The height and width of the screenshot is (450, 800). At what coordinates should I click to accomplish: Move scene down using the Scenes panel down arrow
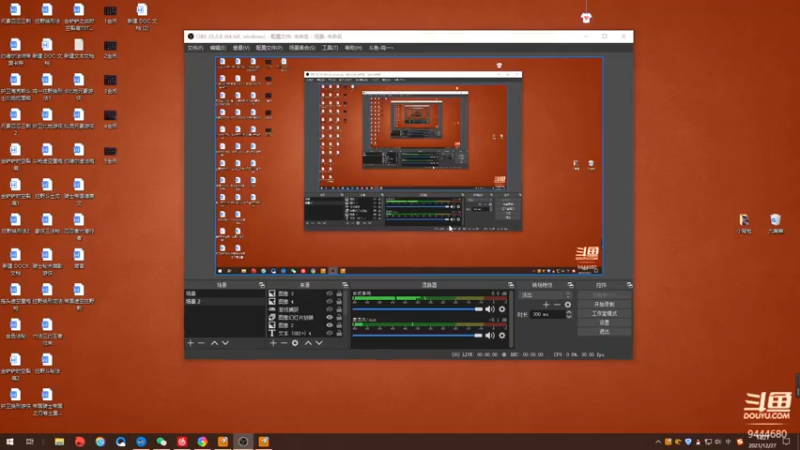225,343
